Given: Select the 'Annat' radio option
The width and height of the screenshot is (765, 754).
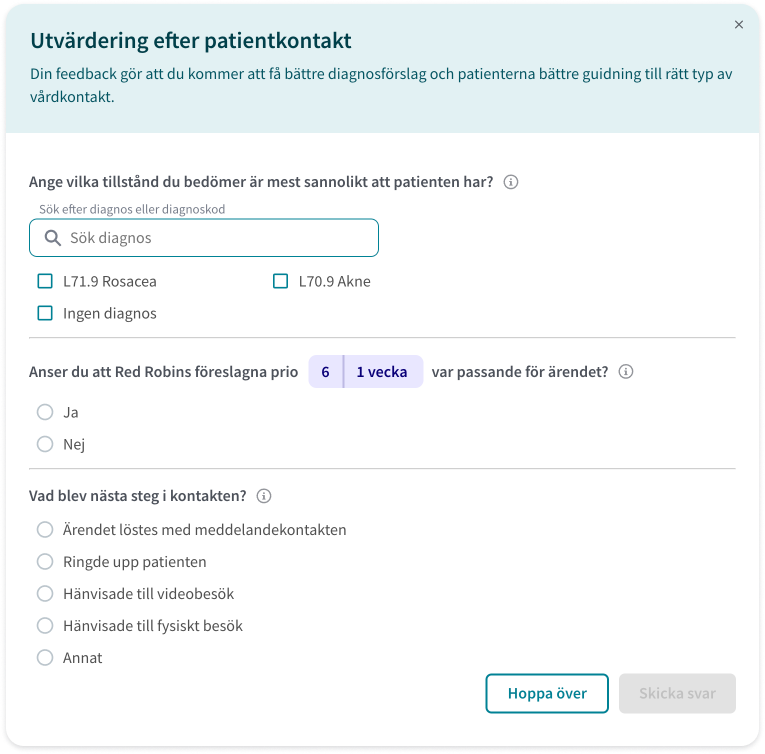Looking at the screenshot, I should (45, 658).
